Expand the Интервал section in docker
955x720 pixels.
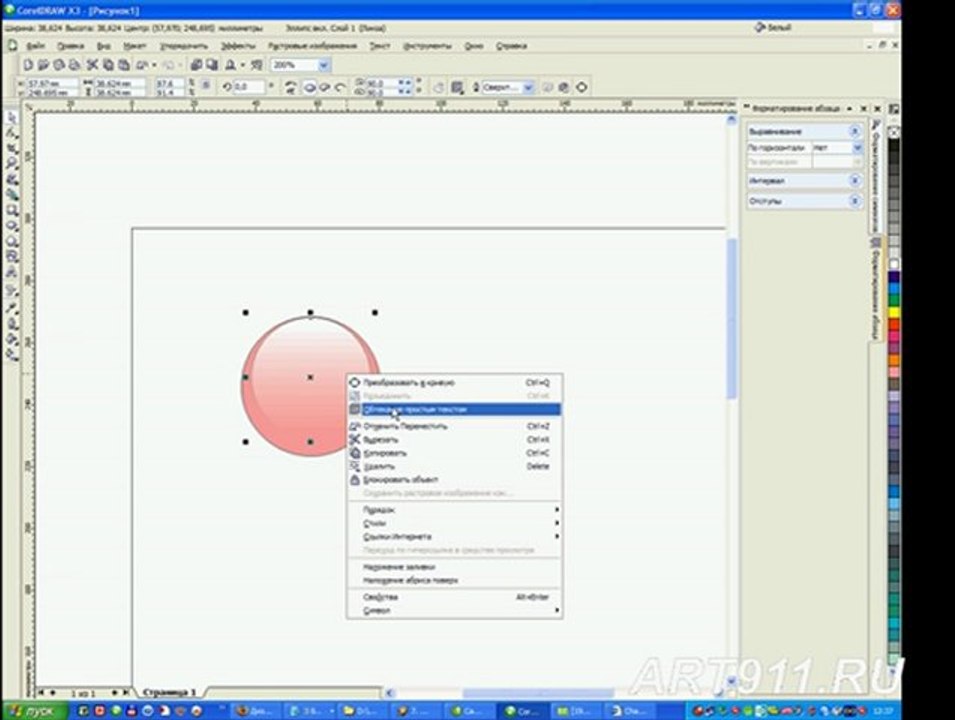pyautogui.click(x=855, y=180)
